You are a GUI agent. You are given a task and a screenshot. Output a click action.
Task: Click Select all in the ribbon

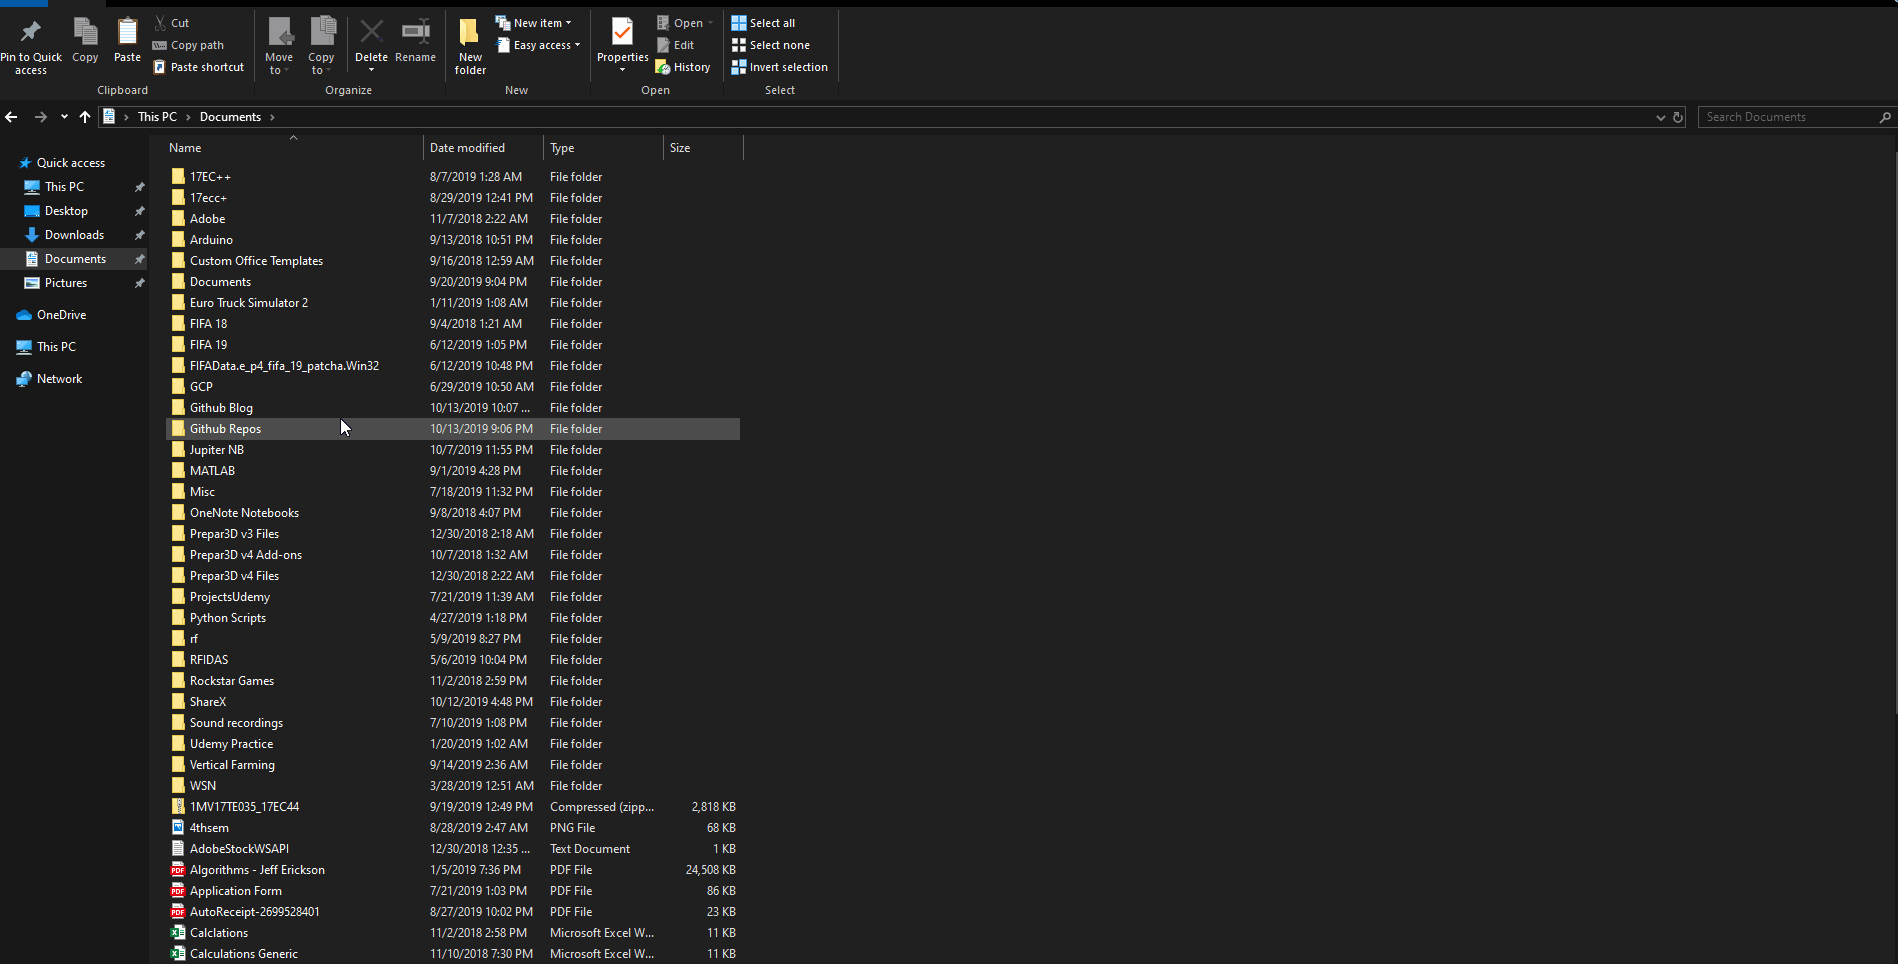point(764,23)
